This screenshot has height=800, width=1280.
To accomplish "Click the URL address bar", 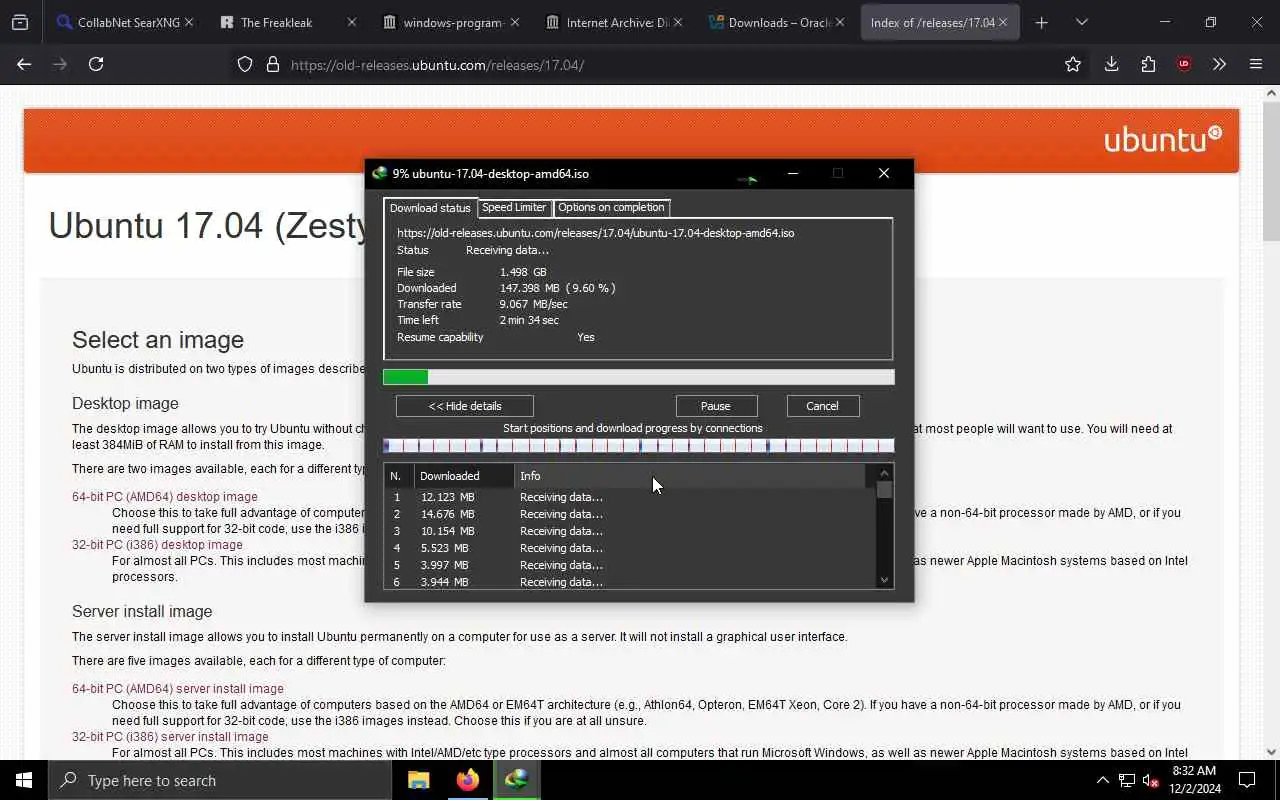I will pyautogui.click(x=660, y=64).
